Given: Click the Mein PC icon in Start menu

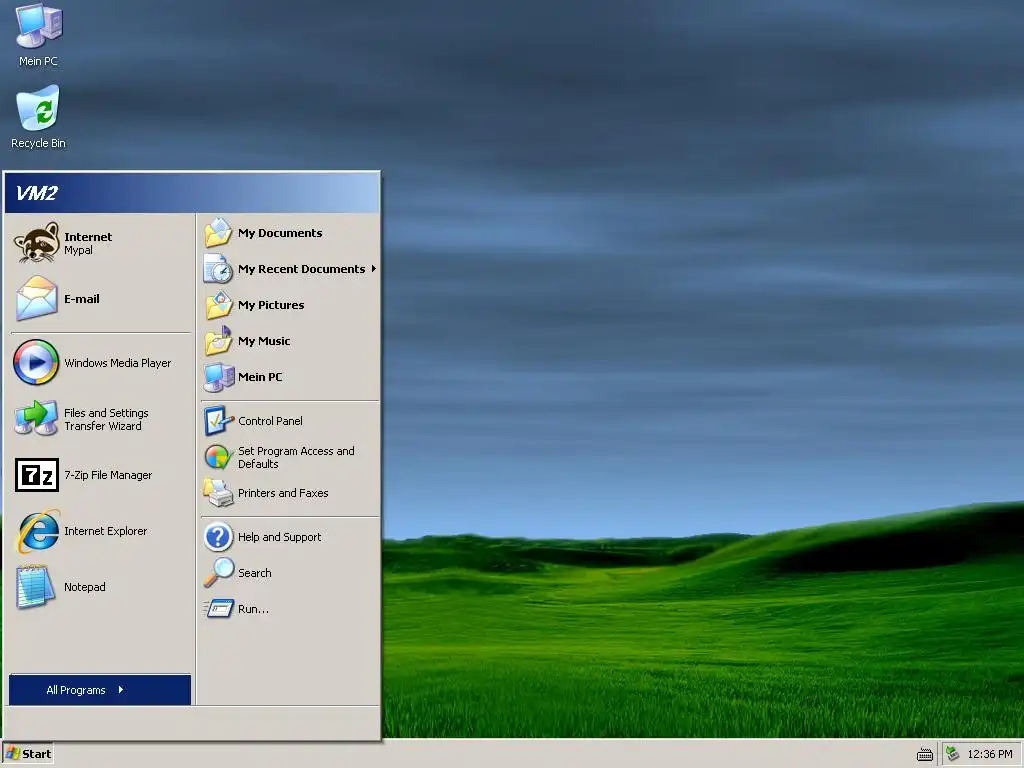Looking at the screenshot, I should click(x=218, y=377).
